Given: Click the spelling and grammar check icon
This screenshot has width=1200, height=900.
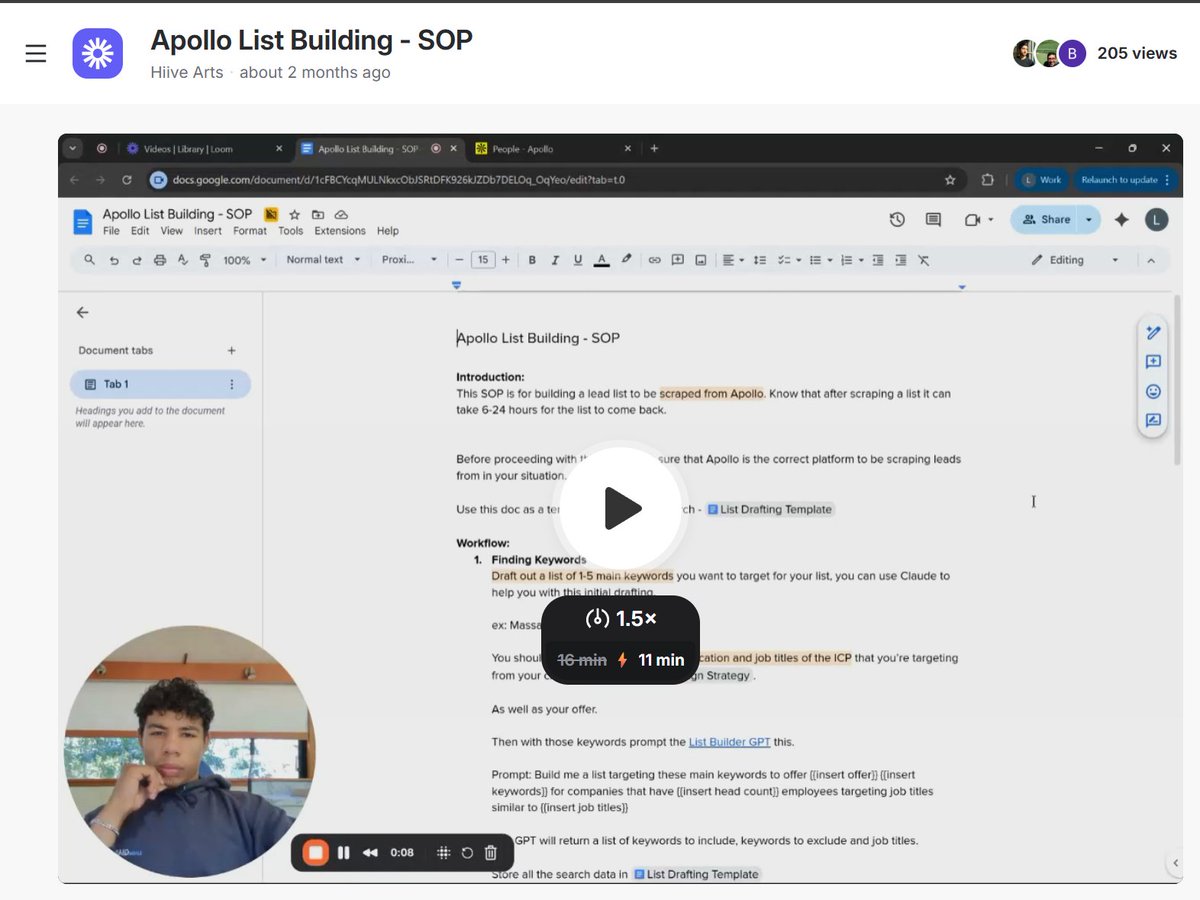Looking at the screenshot, I should tap(183, 260).
